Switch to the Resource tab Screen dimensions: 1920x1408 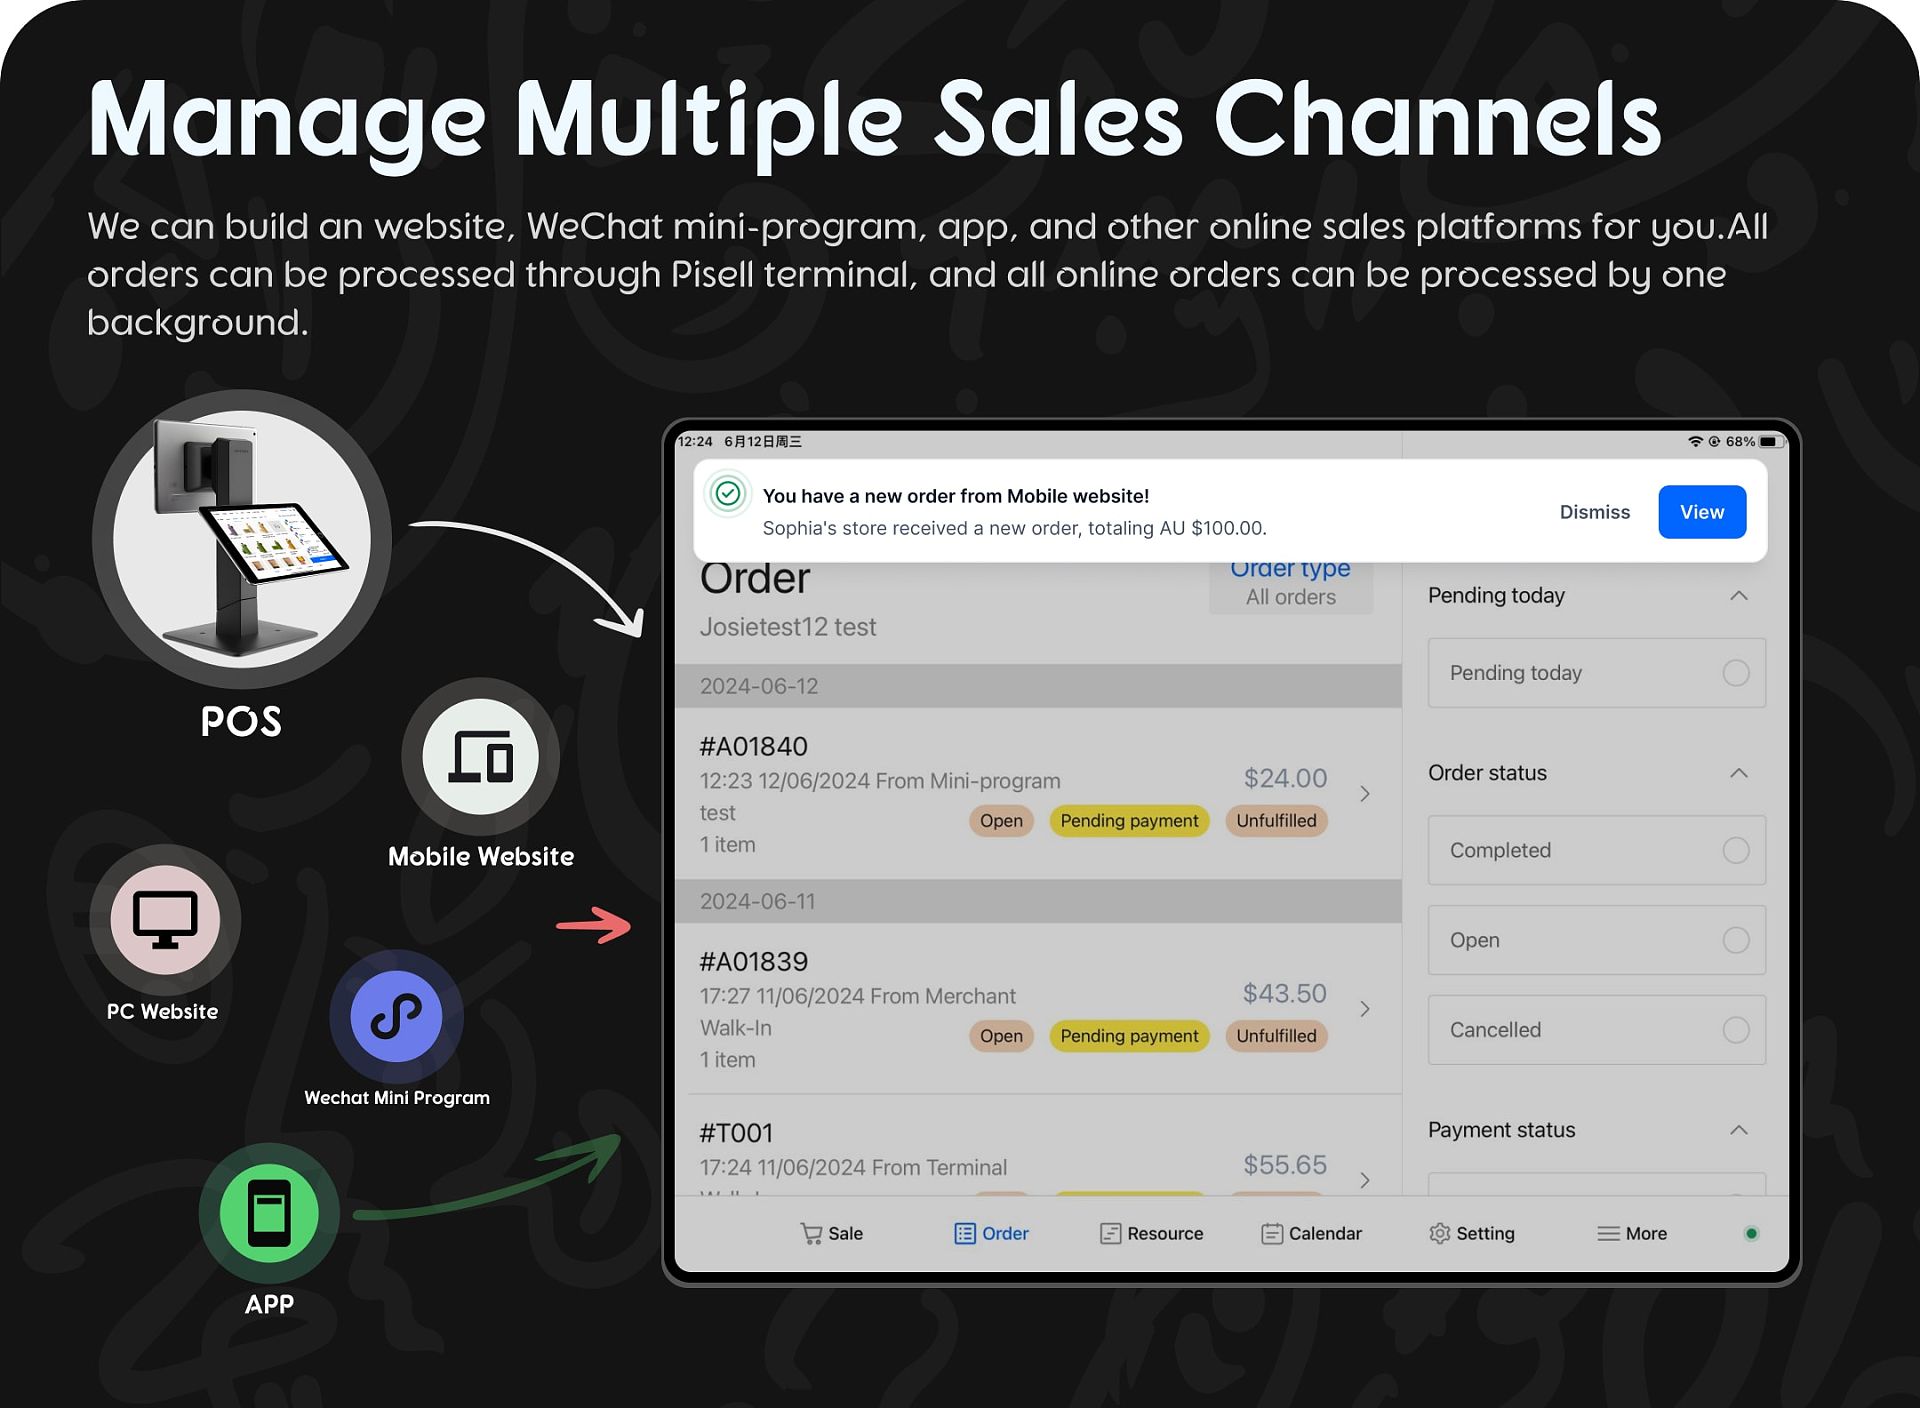click(x=1151, y=1234)
